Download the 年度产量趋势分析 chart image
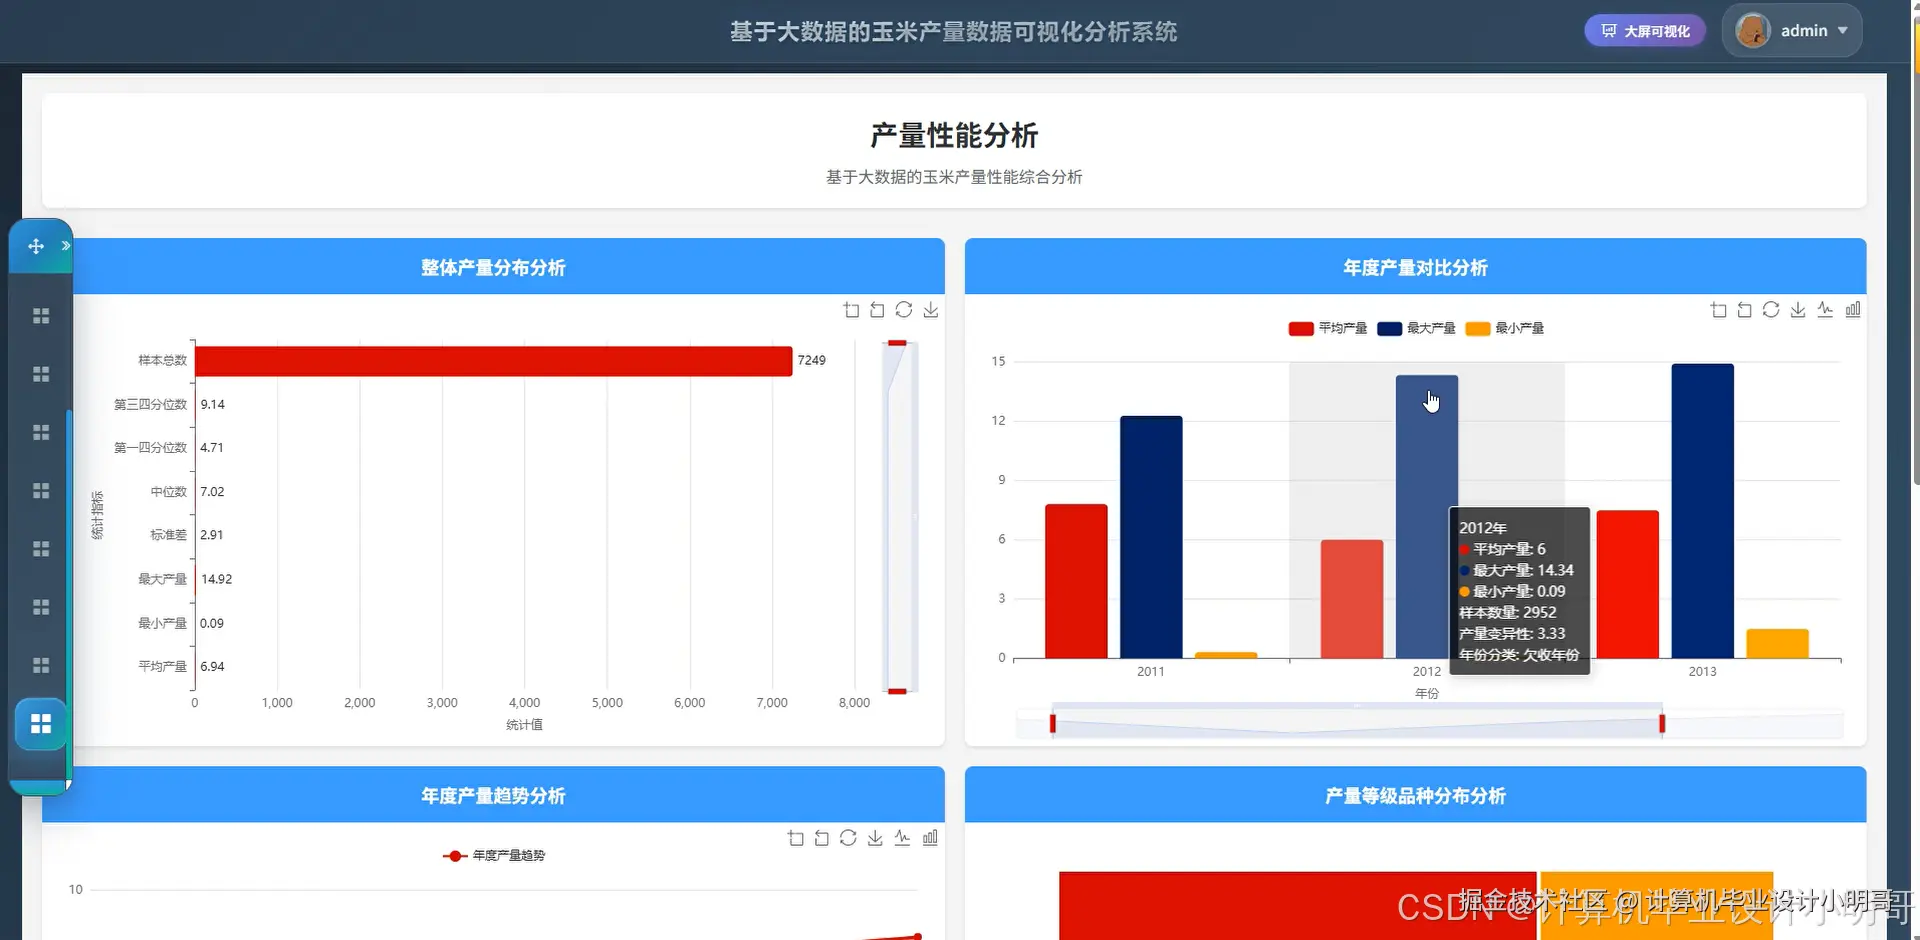The width and height of the screenshot is (1920, 940). click(x=876, y=838)
